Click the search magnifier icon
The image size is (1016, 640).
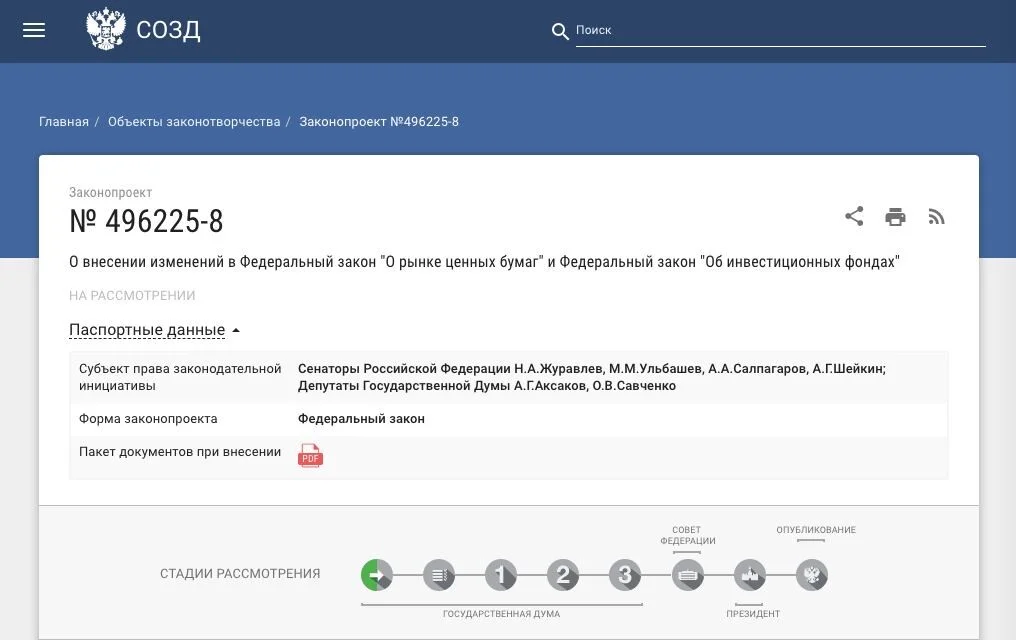(560, 31)
